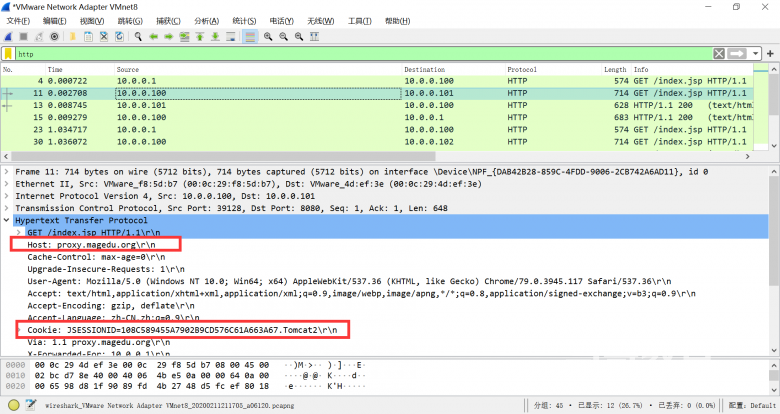Expand the GET /index.jsp request line

click(19, 232)
